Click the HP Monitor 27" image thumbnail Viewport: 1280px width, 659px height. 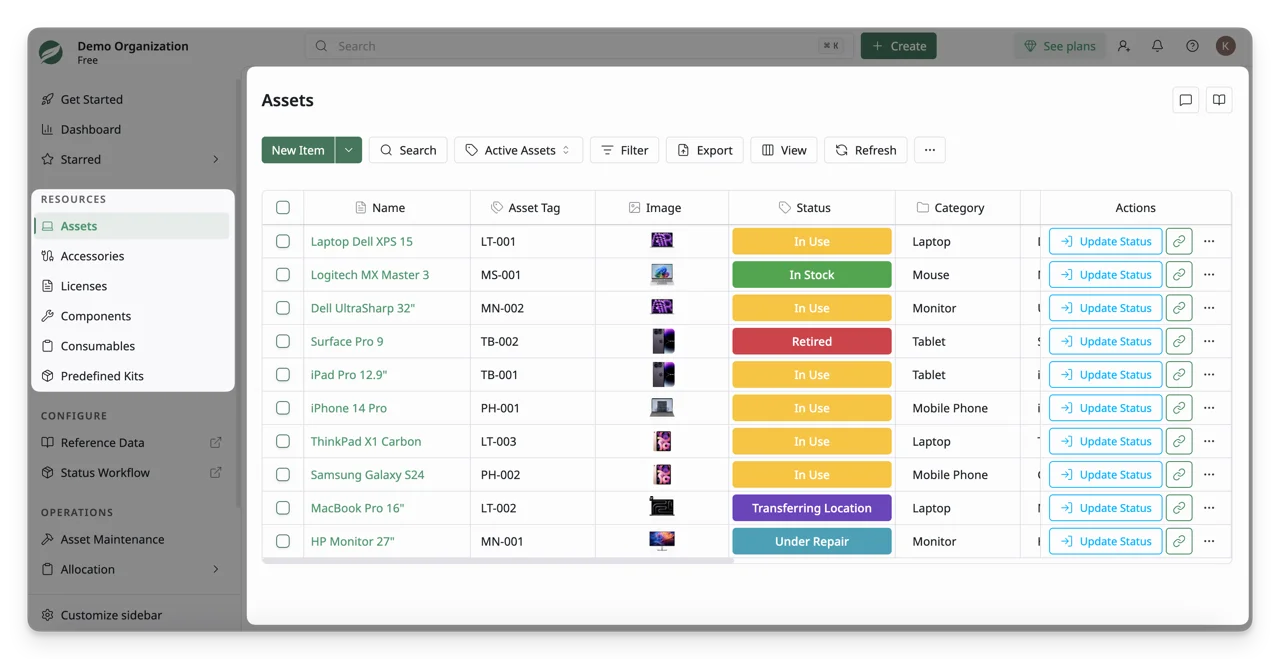[x=662, y=541]
